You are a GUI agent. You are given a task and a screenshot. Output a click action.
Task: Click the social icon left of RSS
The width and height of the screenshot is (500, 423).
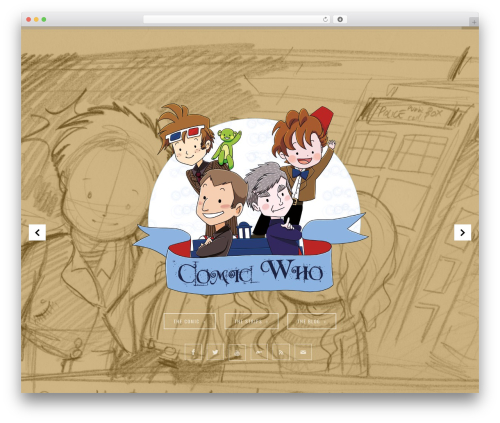click(x=259, y=352)
